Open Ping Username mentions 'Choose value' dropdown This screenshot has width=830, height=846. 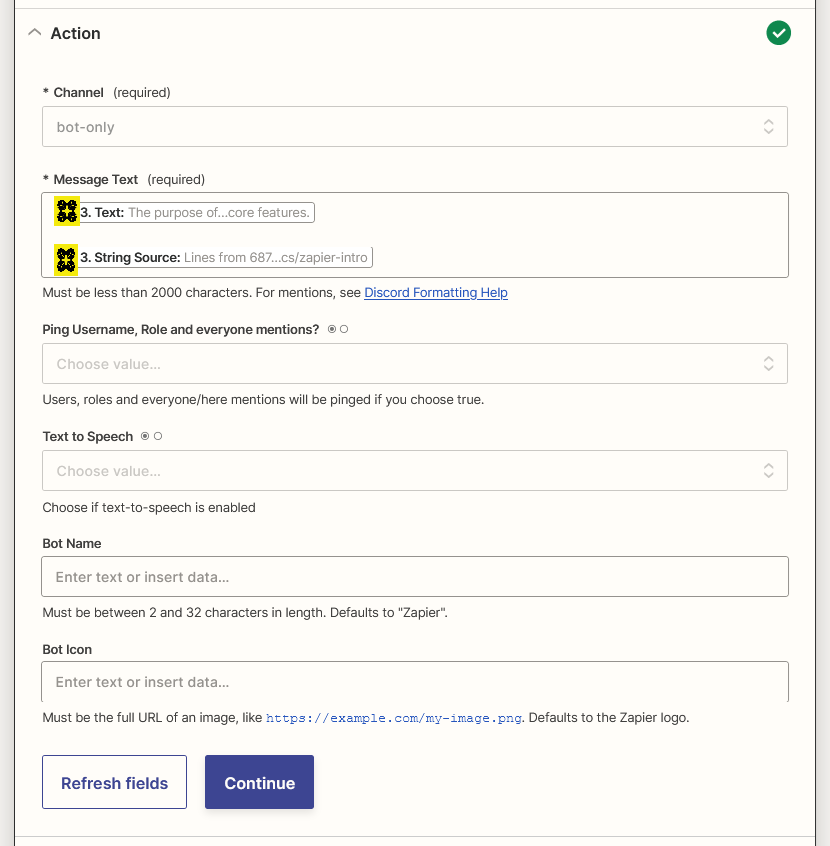point(400,364)
